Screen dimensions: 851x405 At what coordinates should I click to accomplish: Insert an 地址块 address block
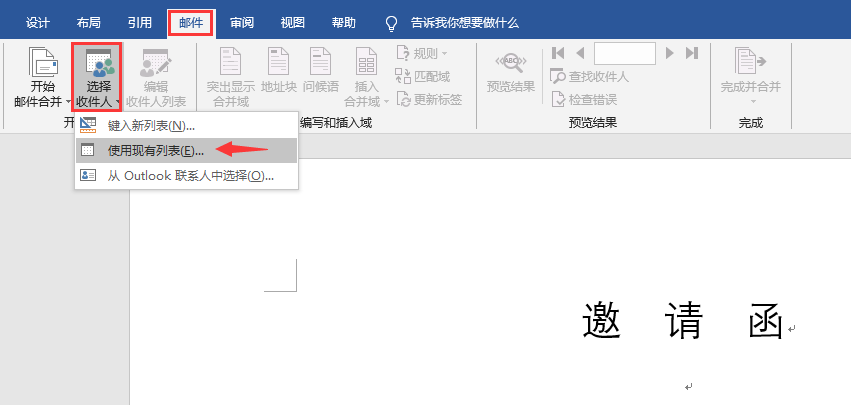point(278,70)
